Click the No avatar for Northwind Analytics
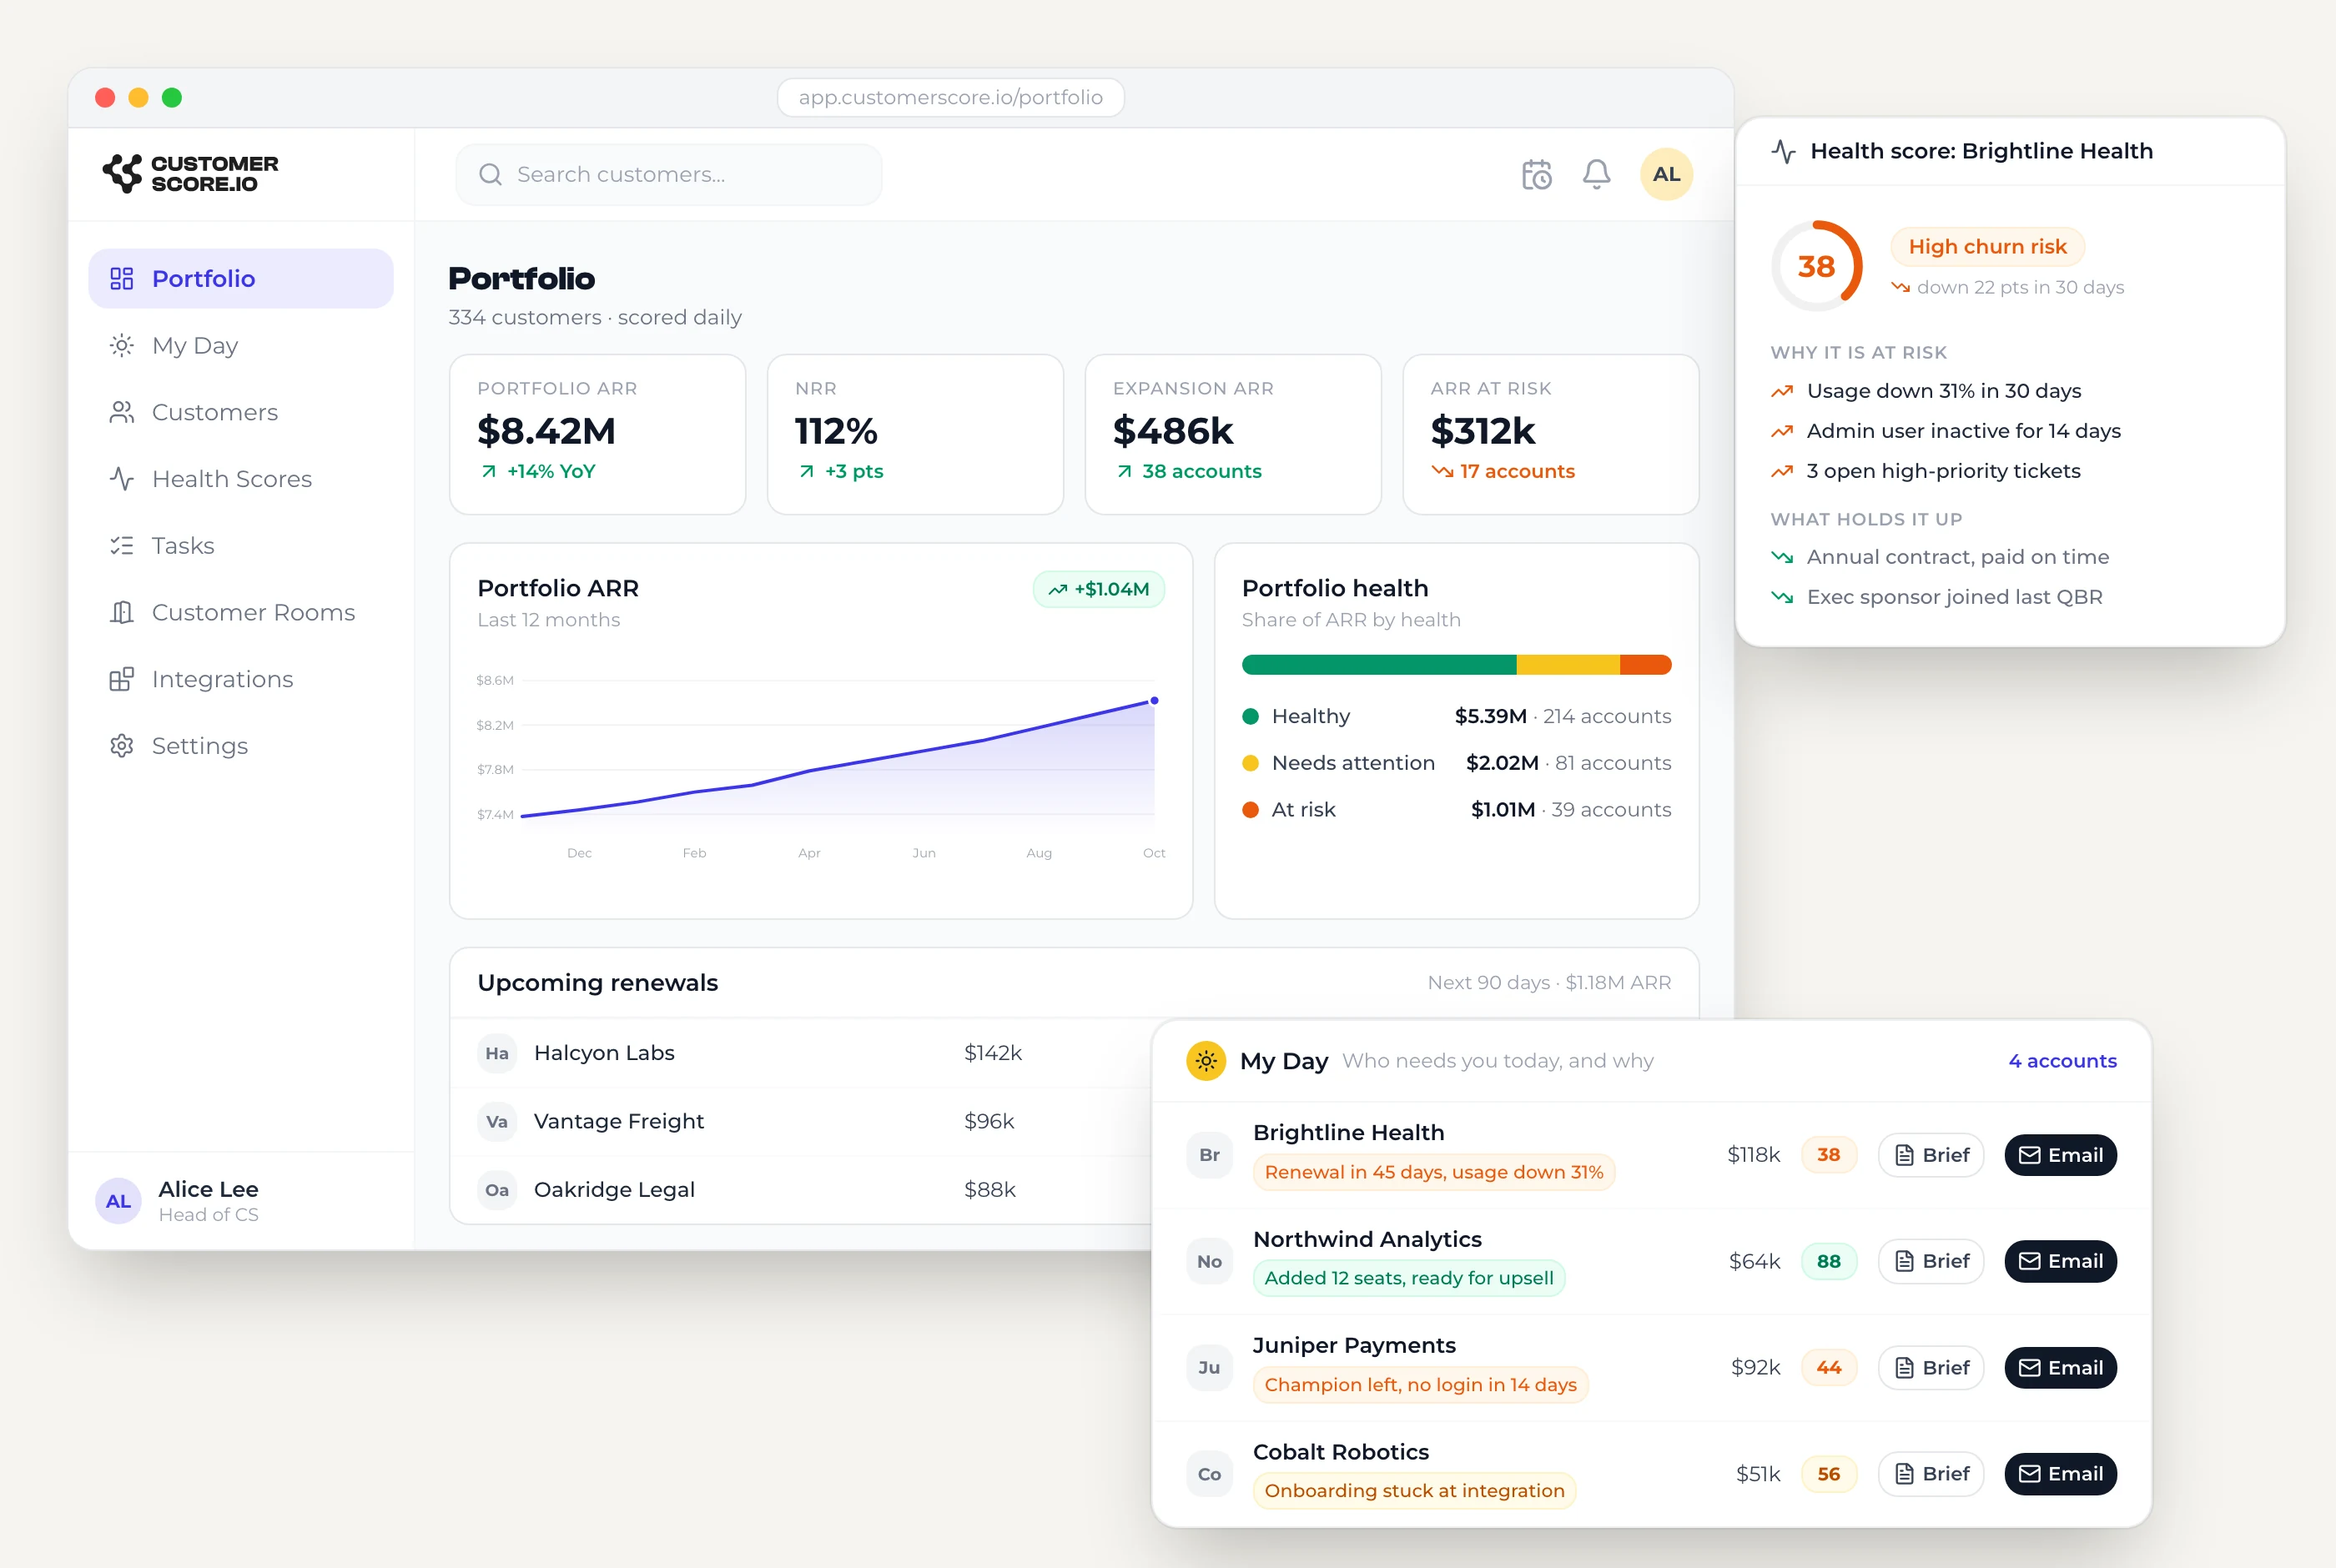2336x1568 pixels. click(x=1209, y=1261)
